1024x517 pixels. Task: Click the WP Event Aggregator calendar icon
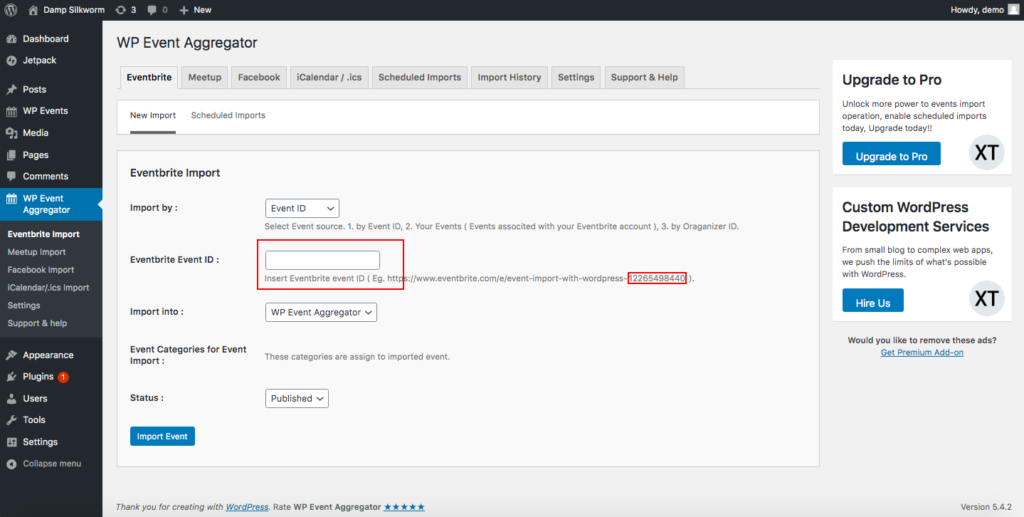11,198
